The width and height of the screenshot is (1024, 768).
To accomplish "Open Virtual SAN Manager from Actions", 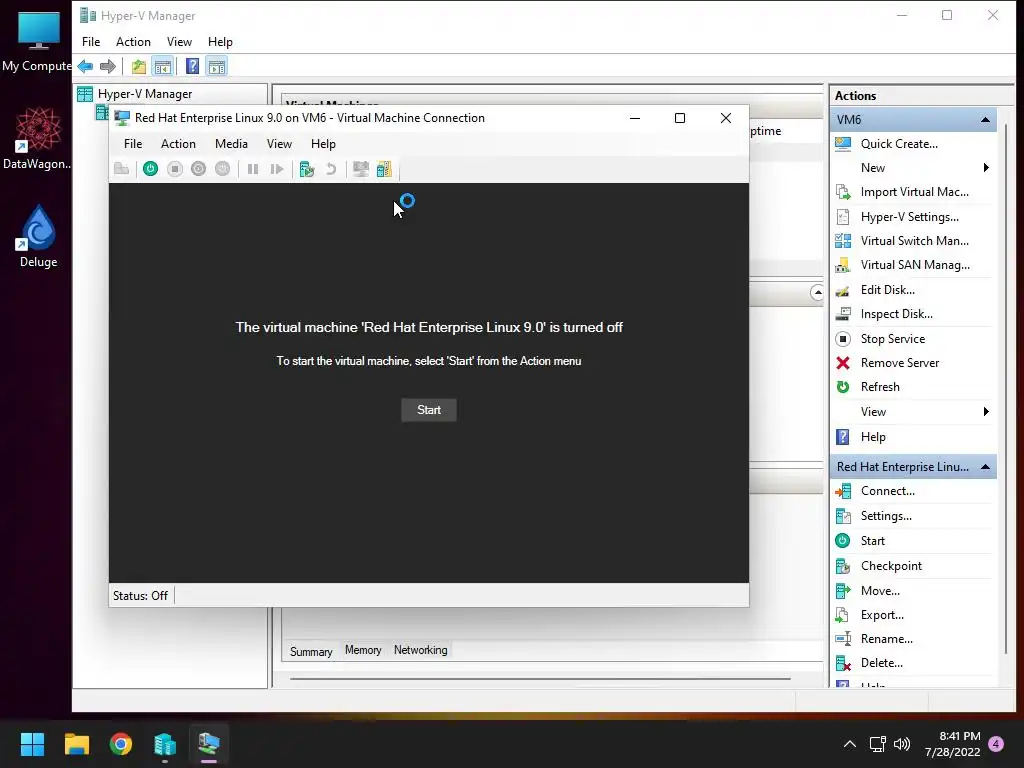I will point(914,265).
